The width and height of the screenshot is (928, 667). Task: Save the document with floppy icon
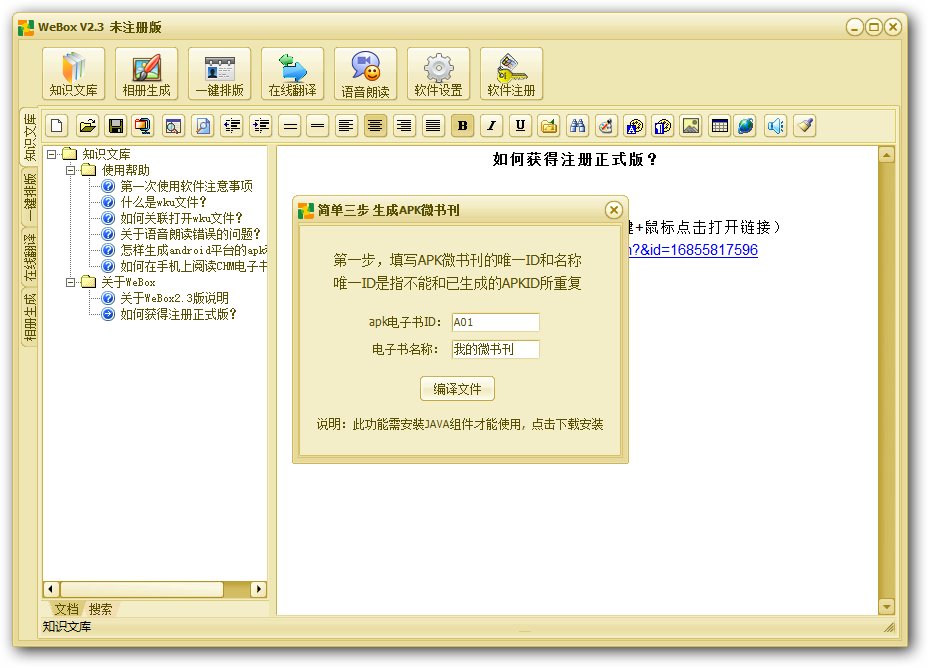point(116,125)
